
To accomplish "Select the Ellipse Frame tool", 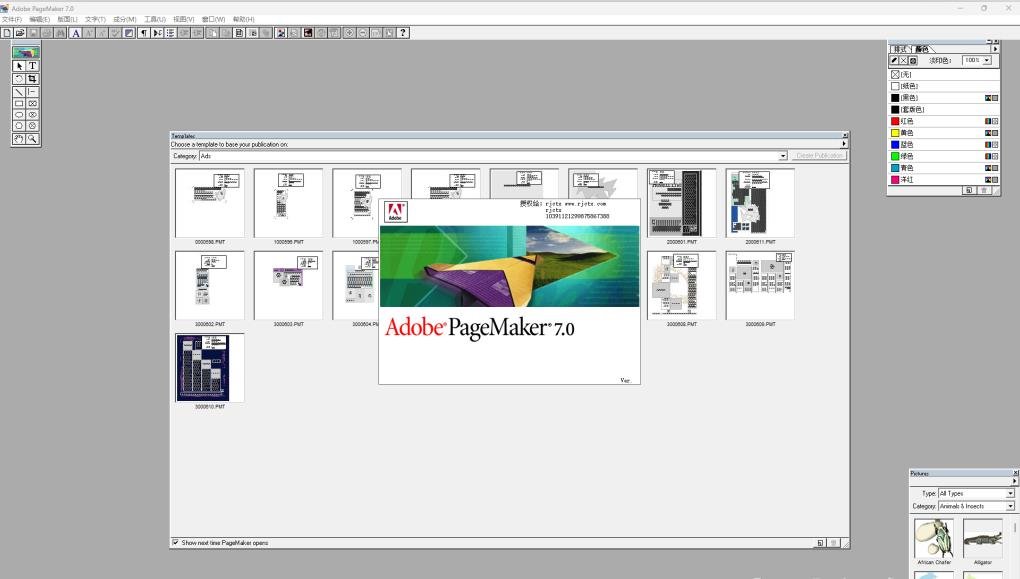I will [33, 114].
